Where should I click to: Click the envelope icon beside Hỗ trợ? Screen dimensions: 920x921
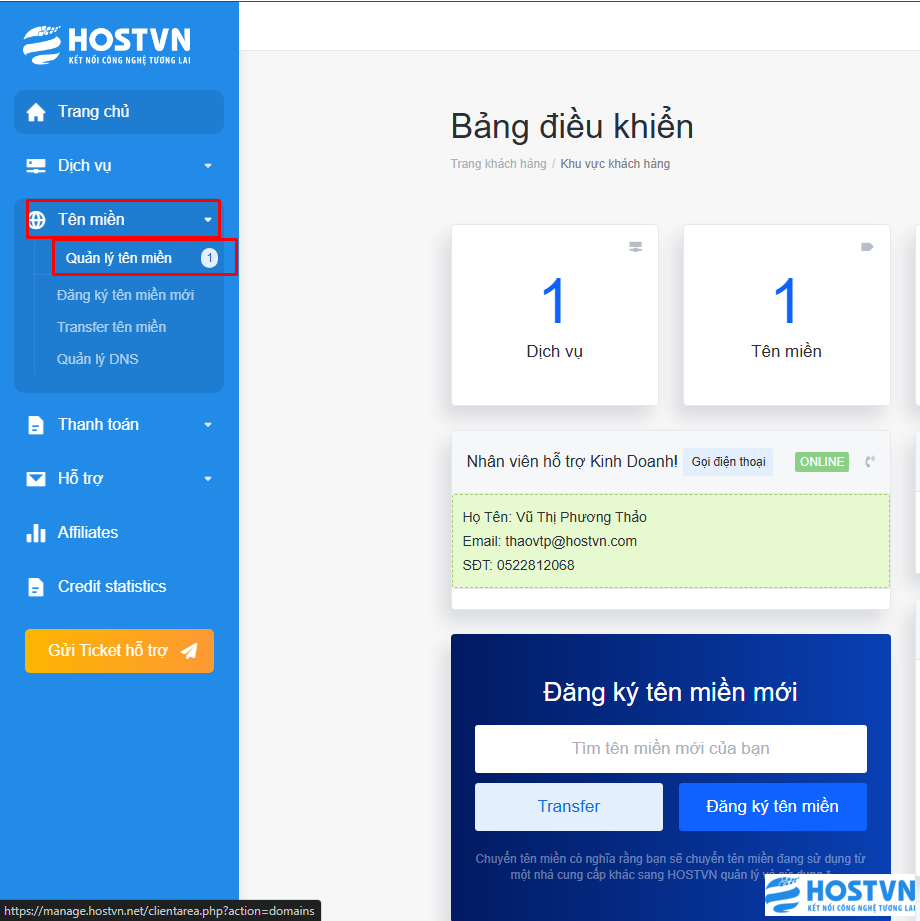click(x=36, y=479)
